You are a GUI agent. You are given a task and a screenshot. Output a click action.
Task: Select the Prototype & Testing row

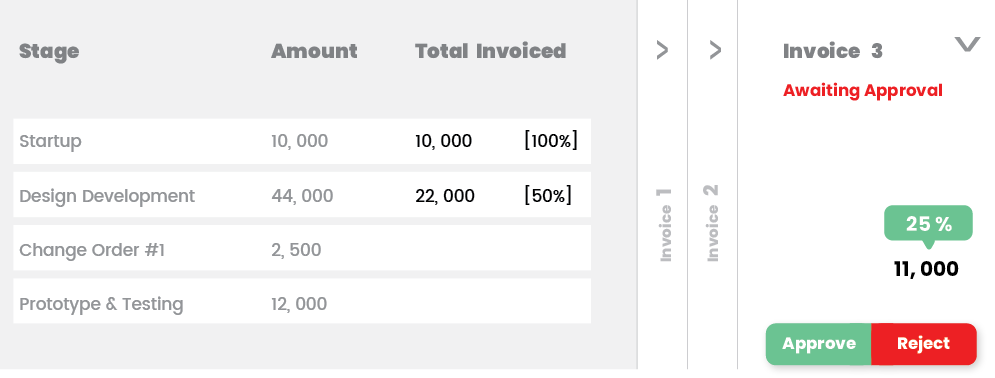pos(302,301)
